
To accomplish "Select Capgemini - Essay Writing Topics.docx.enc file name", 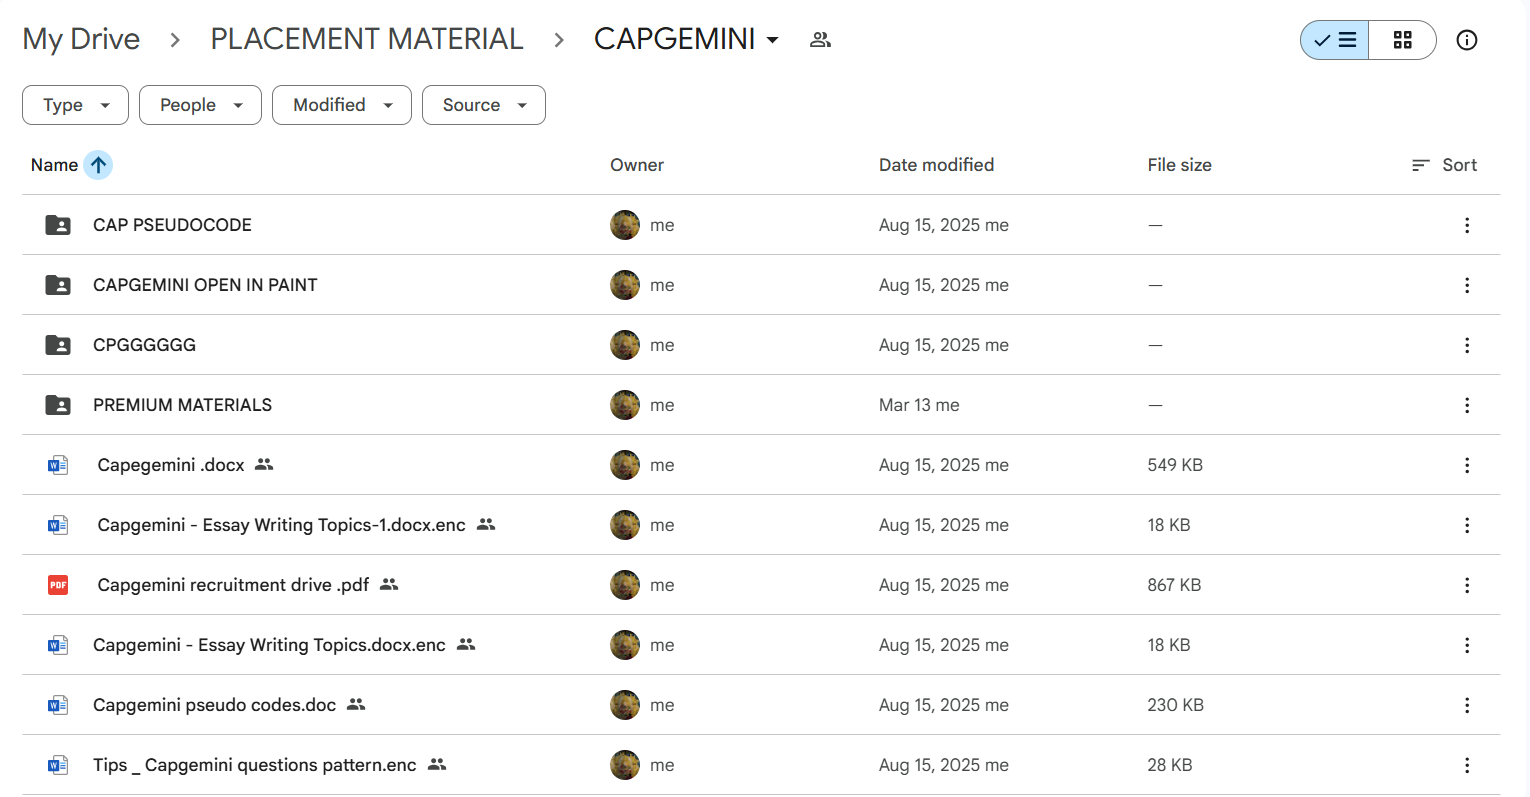I will pos(269,645).
